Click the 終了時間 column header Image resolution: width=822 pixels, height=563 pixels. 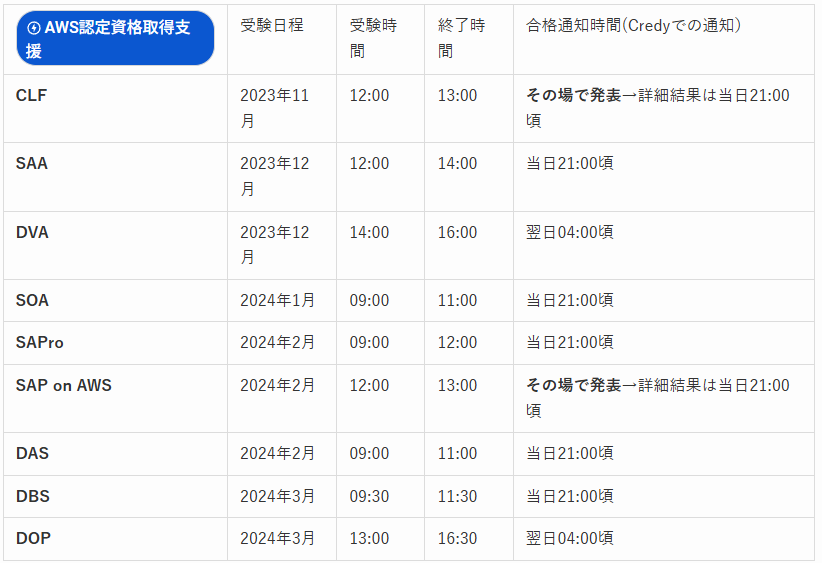461,38
